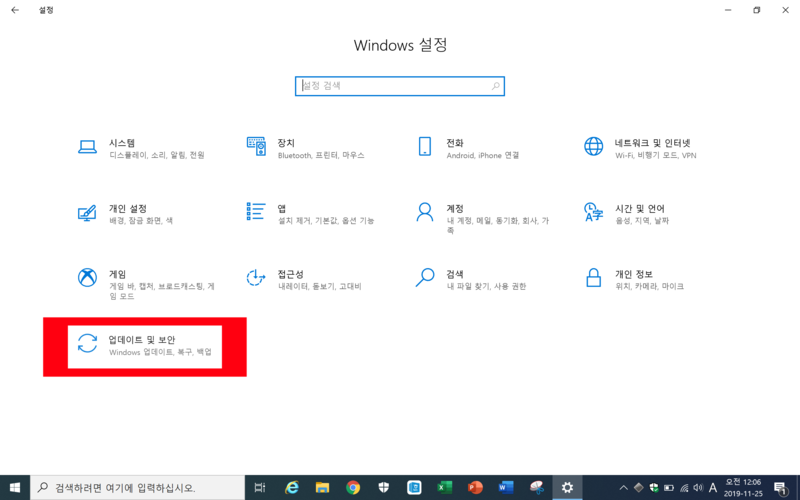
Task: Open the 전화 phone settings tile
Action: click(468, 148)
